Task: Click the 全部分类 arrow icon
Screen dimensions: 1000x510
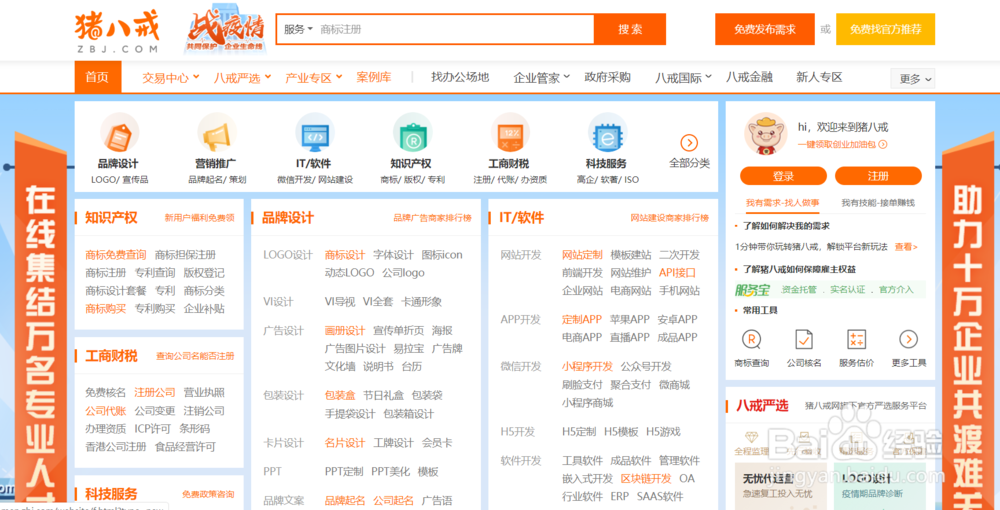Action: (689, 143)
